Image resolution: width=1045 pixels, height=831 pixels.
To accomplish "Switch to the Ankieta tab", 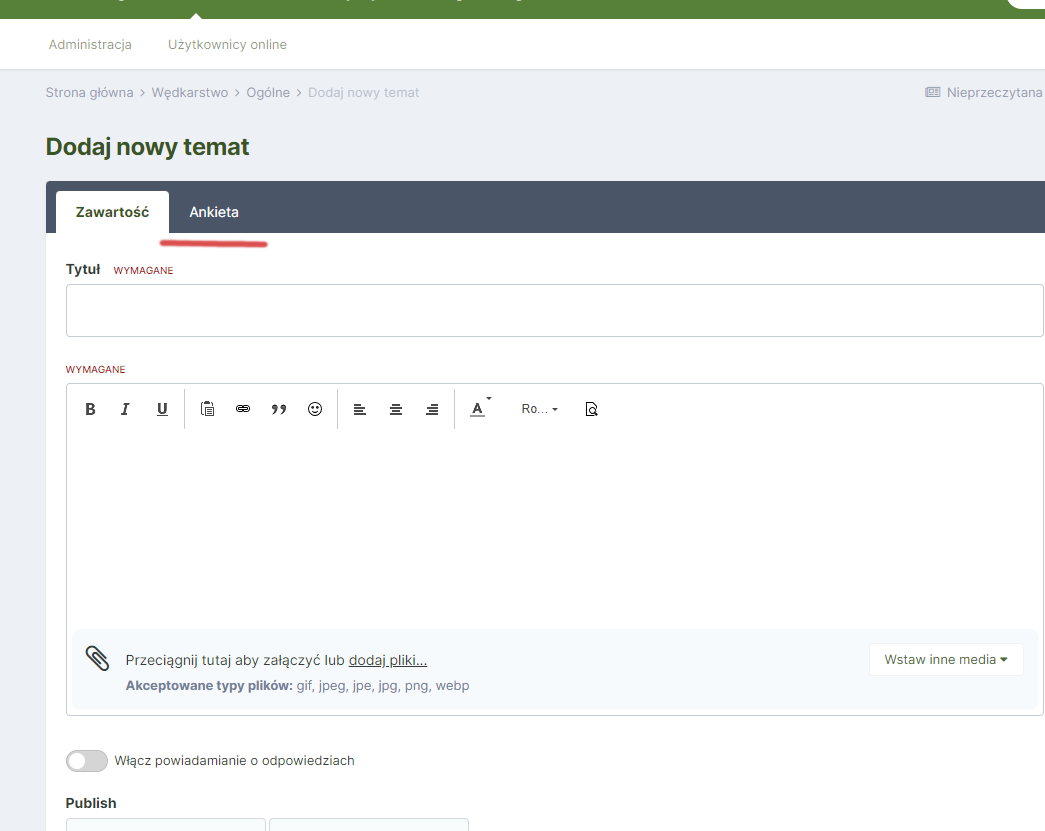I will click(214, 212).
